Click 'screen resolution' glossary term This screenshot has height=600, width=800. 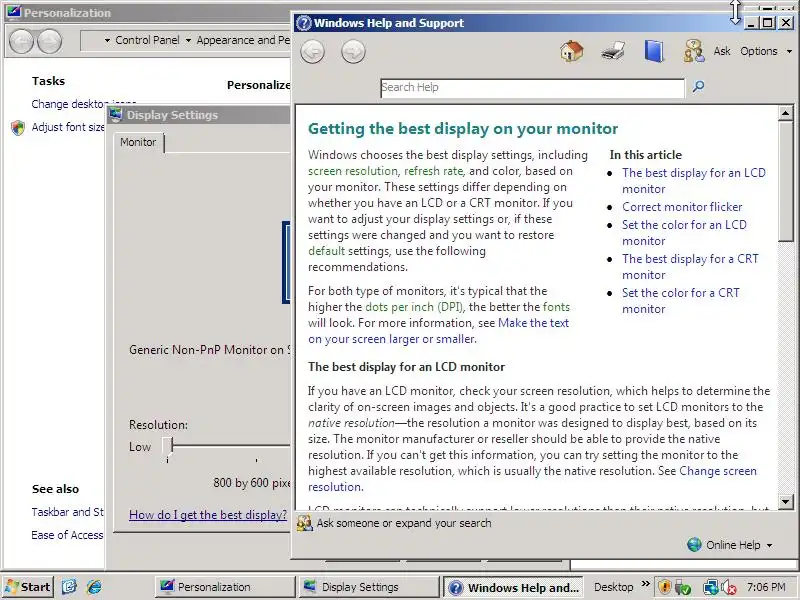click(x=353, y=171)
